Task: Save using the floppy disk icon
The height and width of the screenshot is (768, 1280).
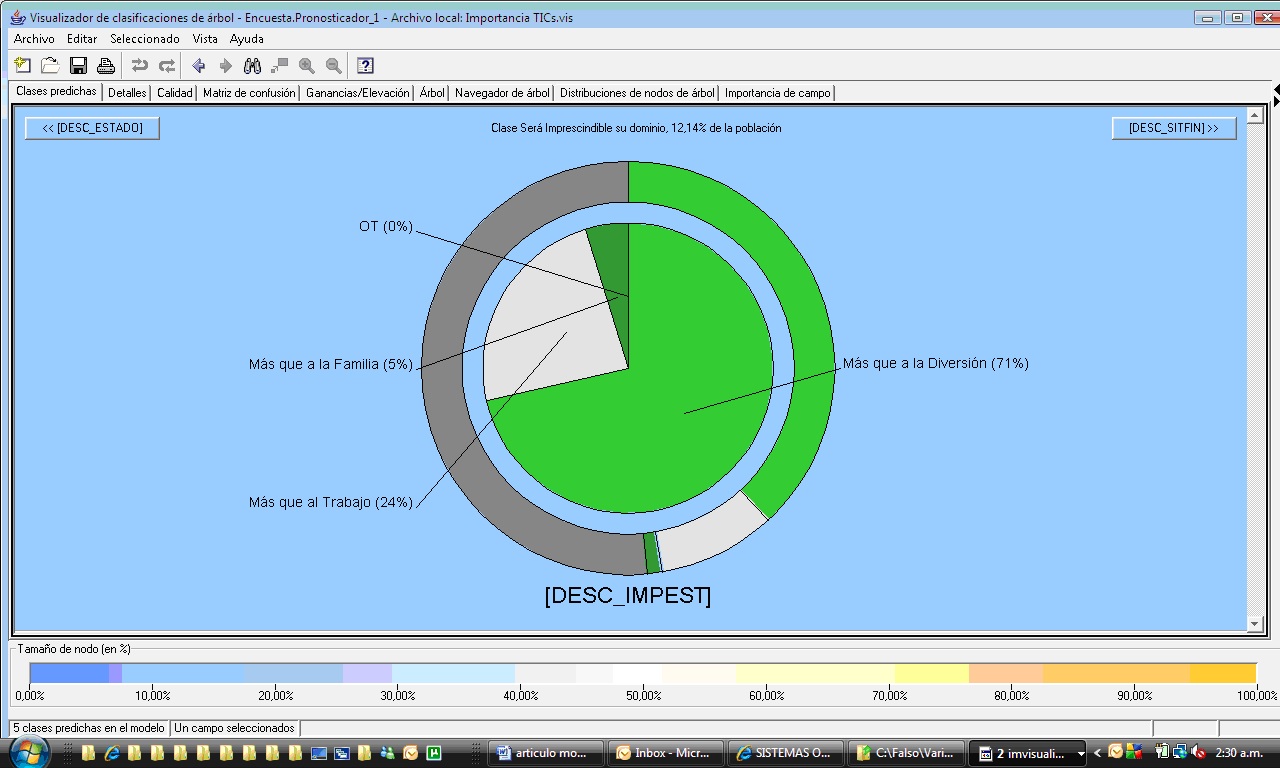Action: point(78,66)
